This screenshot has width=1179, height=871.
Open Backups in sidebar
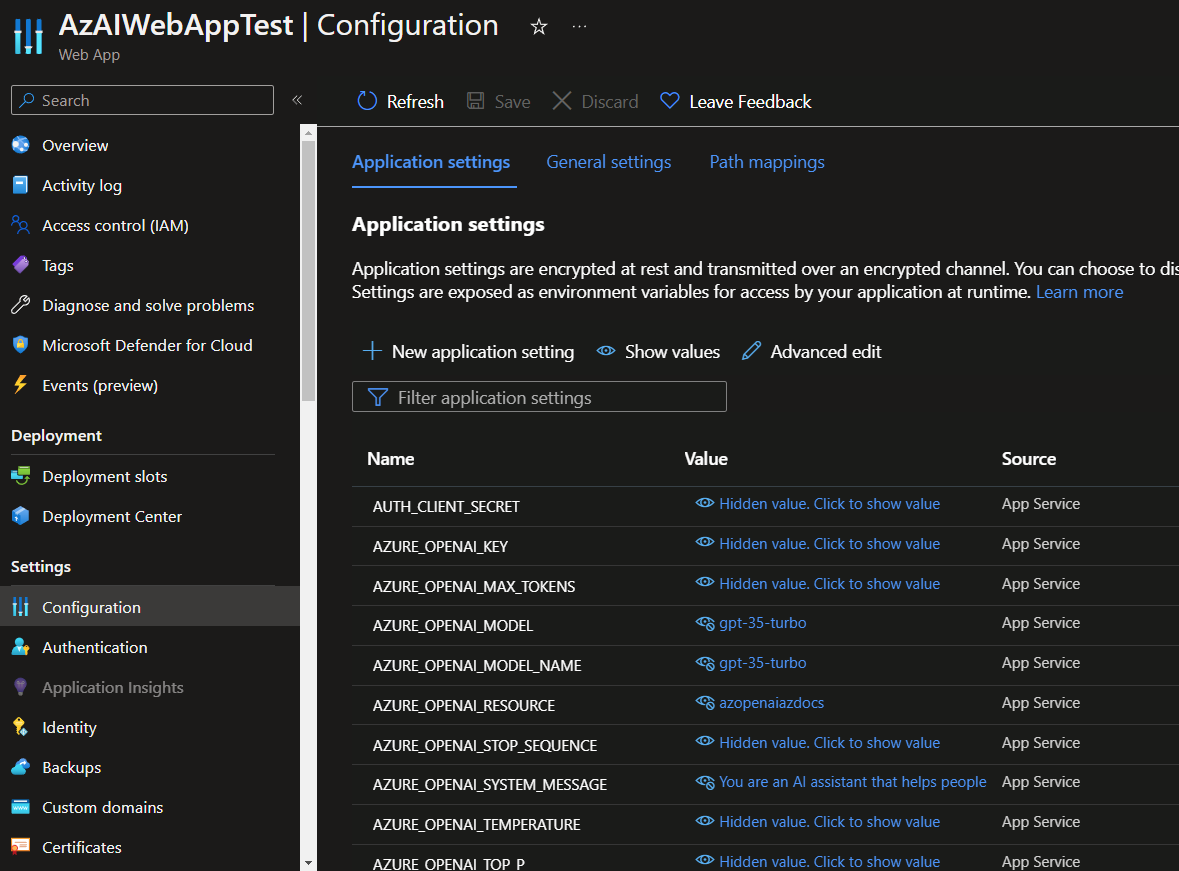click(x=71, y=767)
